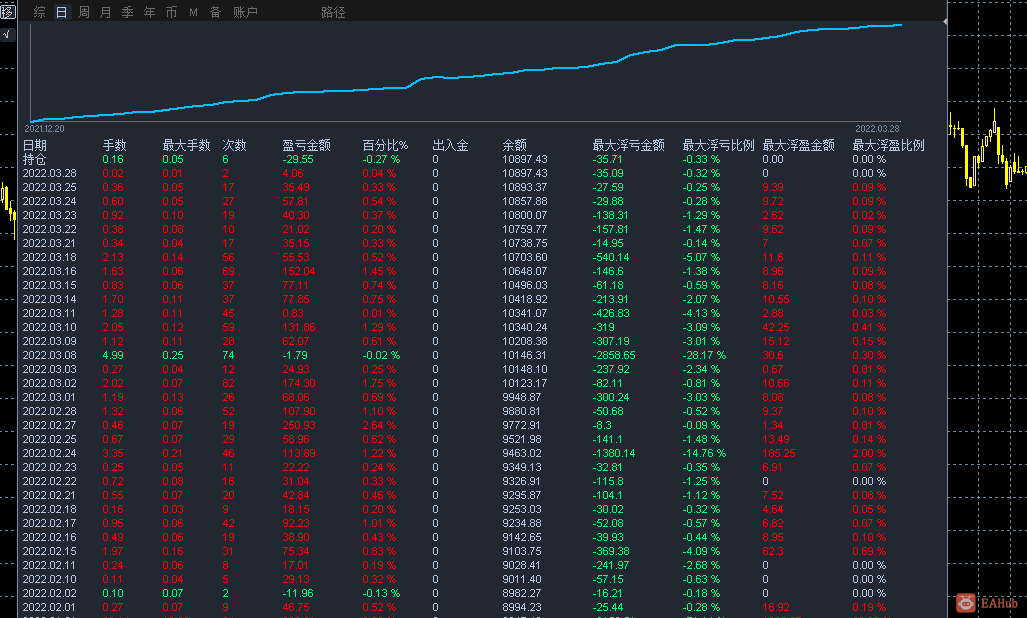Click max floating loss -1380.14
The width and height of the screenshot is (1027, 618).
[x=614, y=453]
